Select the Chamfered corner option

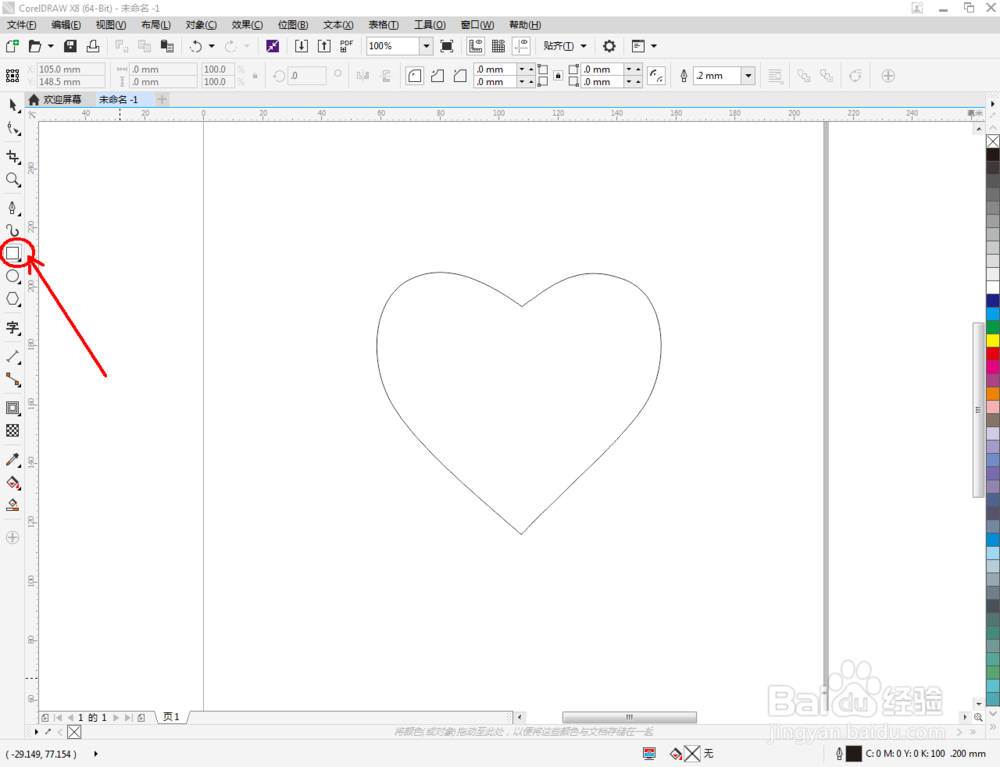(460, 76)
